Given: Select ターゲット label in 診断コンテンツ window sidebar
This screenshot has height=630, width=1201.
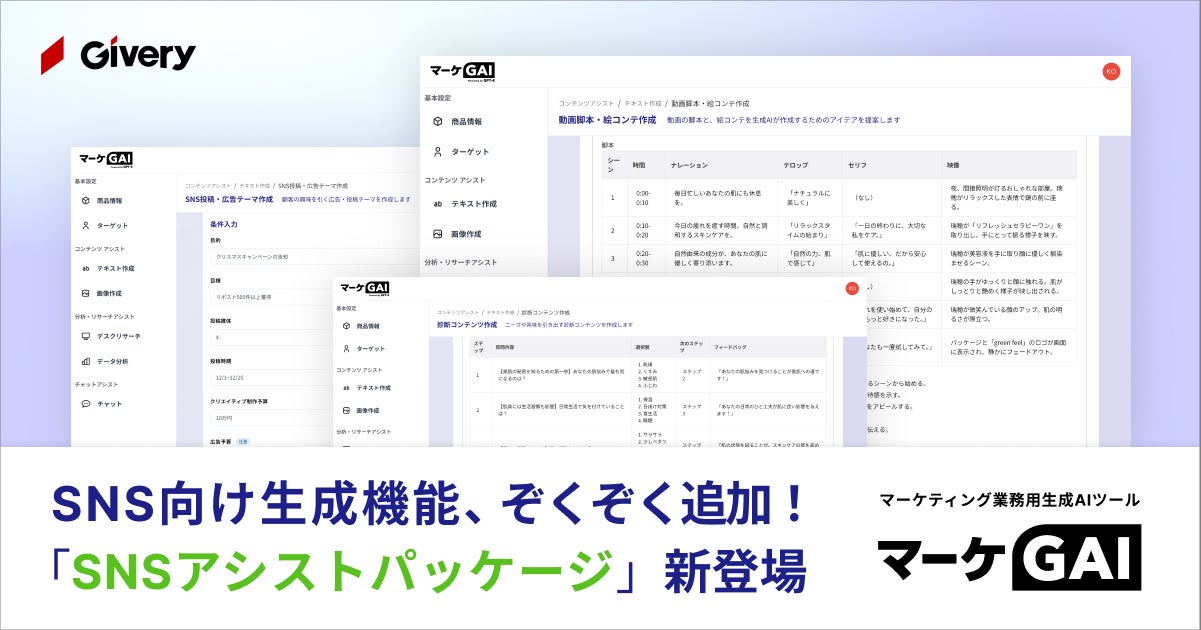Looking at the screenshot, I should [x=371, y=349].
